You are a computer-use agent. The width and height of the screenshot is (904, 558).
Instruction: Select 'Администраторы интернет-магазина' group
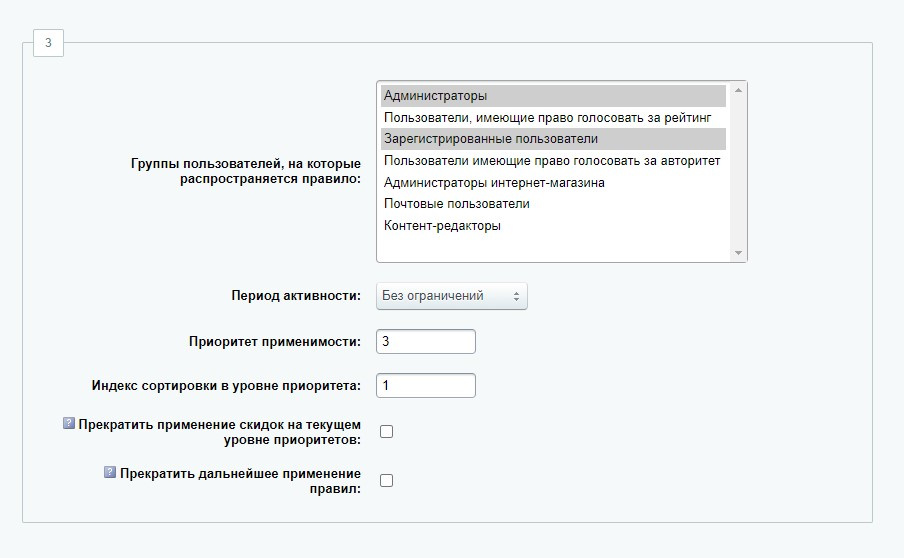pos(553,183)
